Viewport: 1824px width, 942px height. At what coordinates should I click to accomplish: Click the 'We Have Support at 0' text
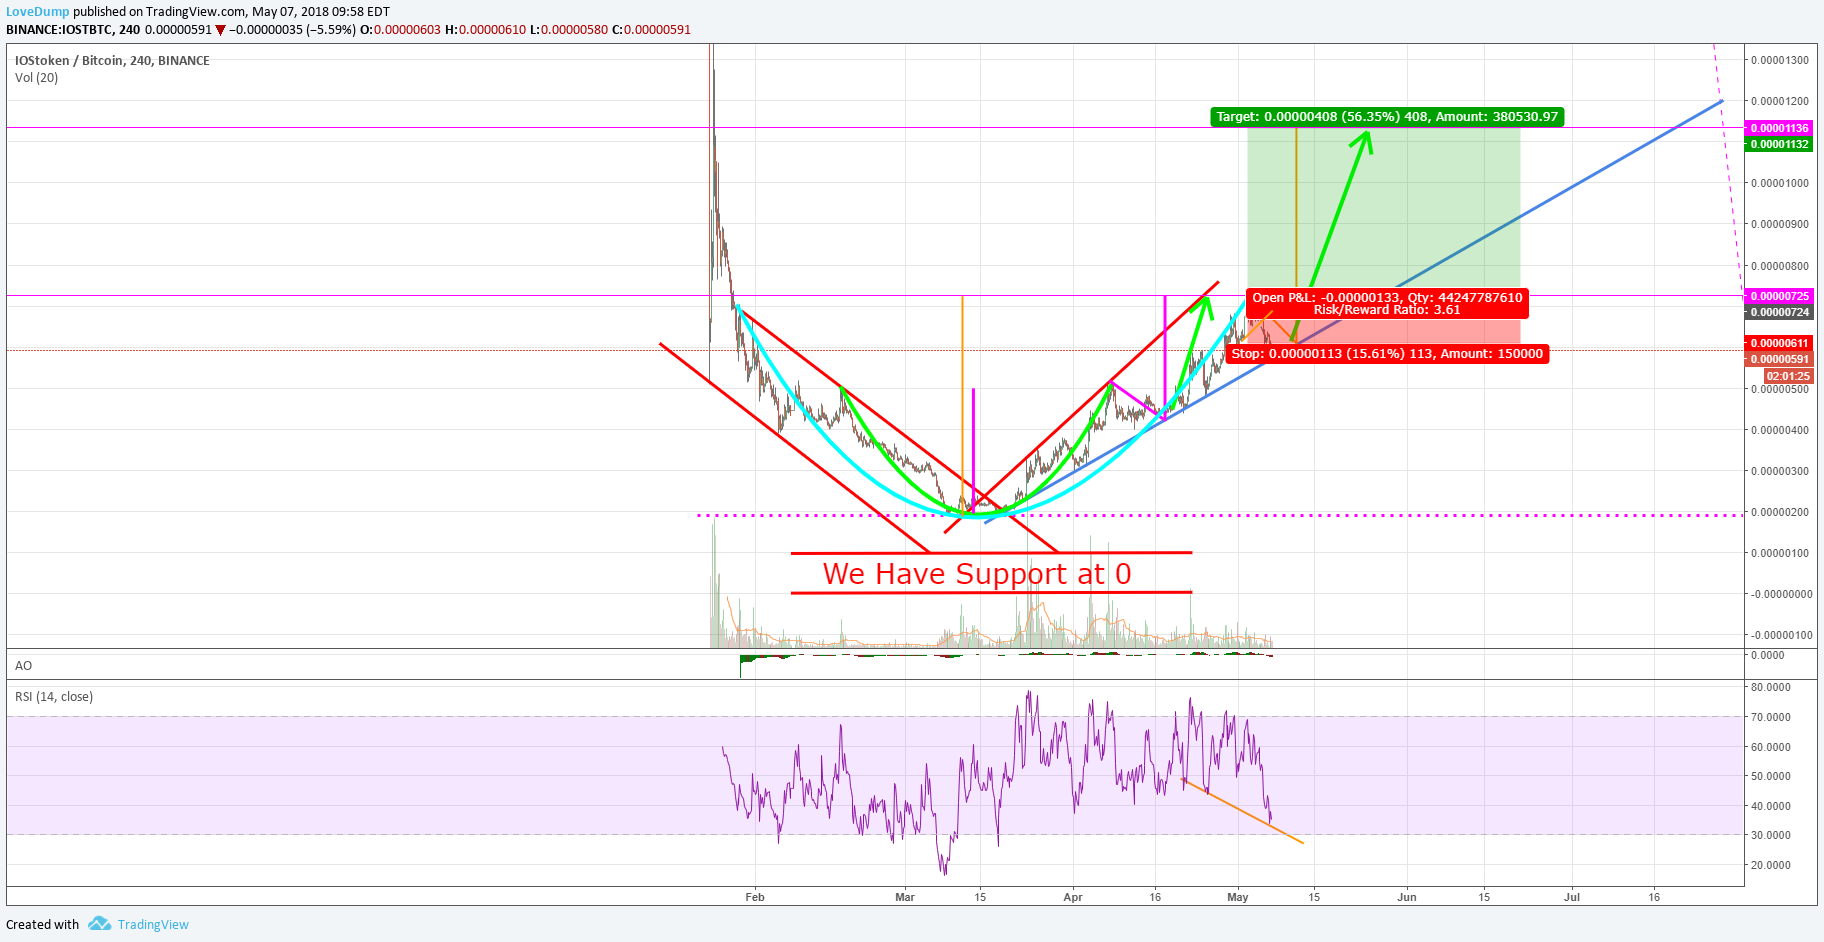(977, 573)
